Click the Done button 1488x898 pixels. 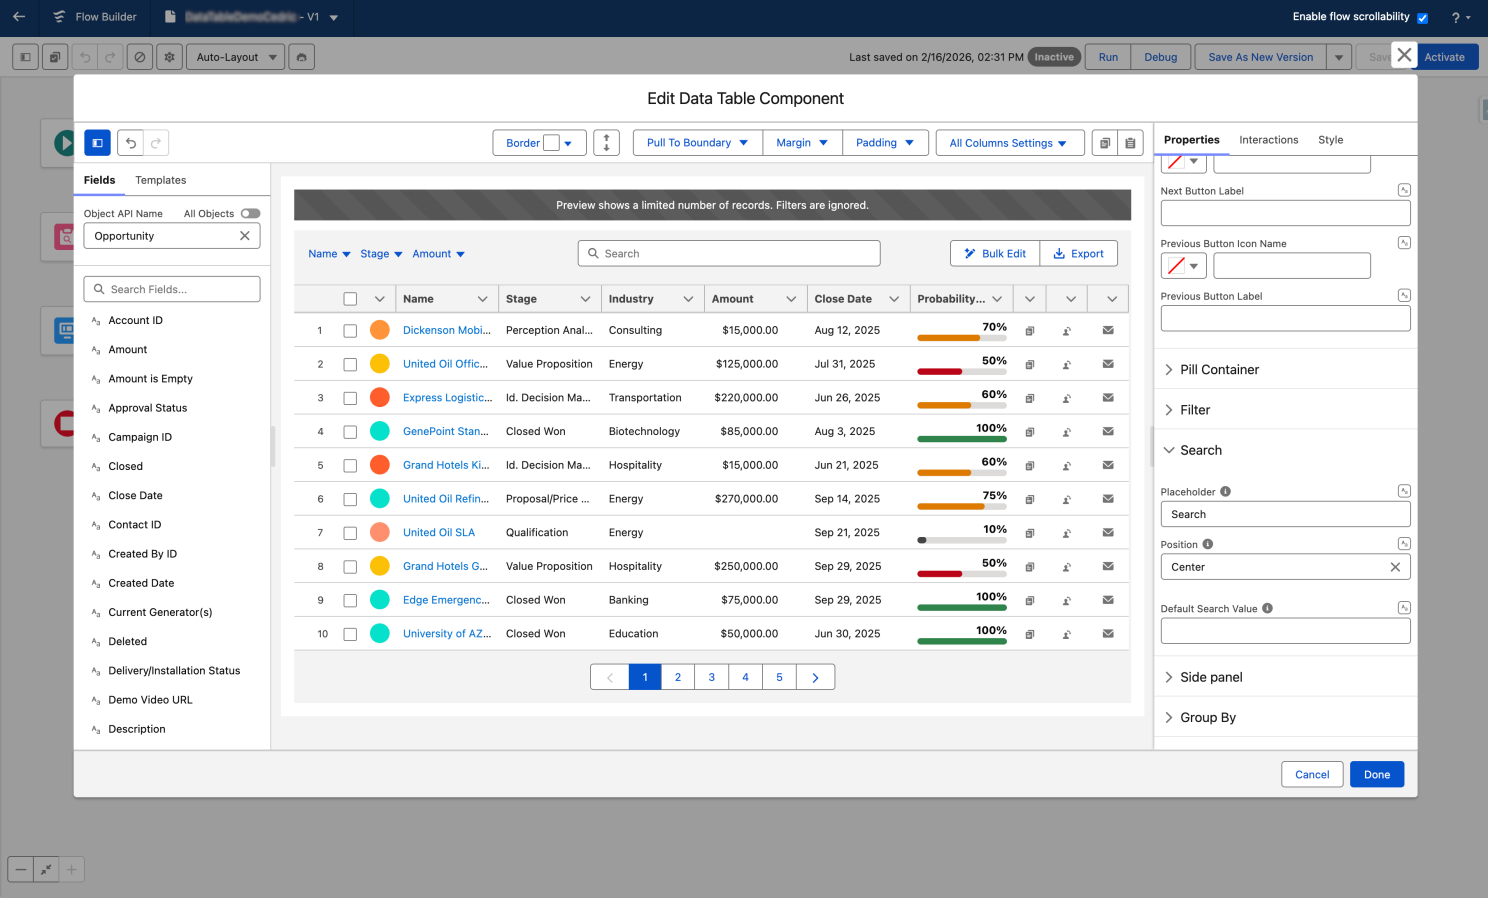pyautogui.click(x=1377, y=775)
